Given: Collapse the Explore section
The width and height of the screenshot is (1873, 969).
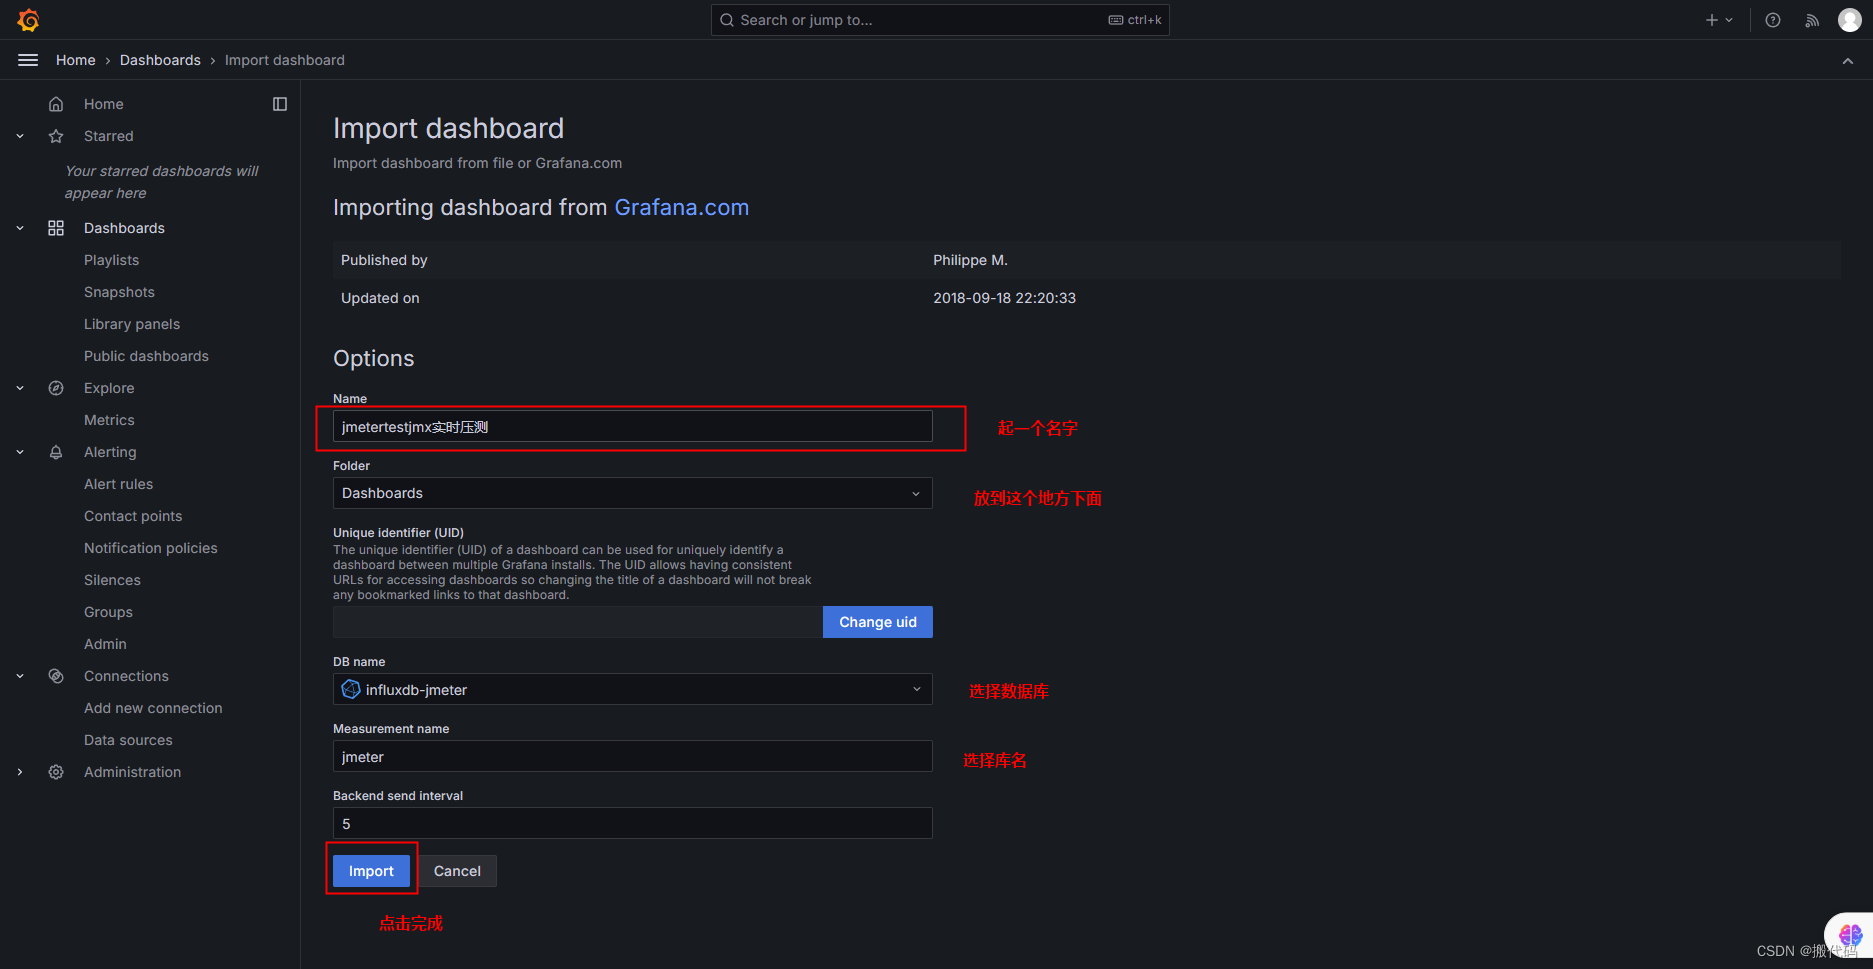Looking at the screenshot, I should click(20, 388).
